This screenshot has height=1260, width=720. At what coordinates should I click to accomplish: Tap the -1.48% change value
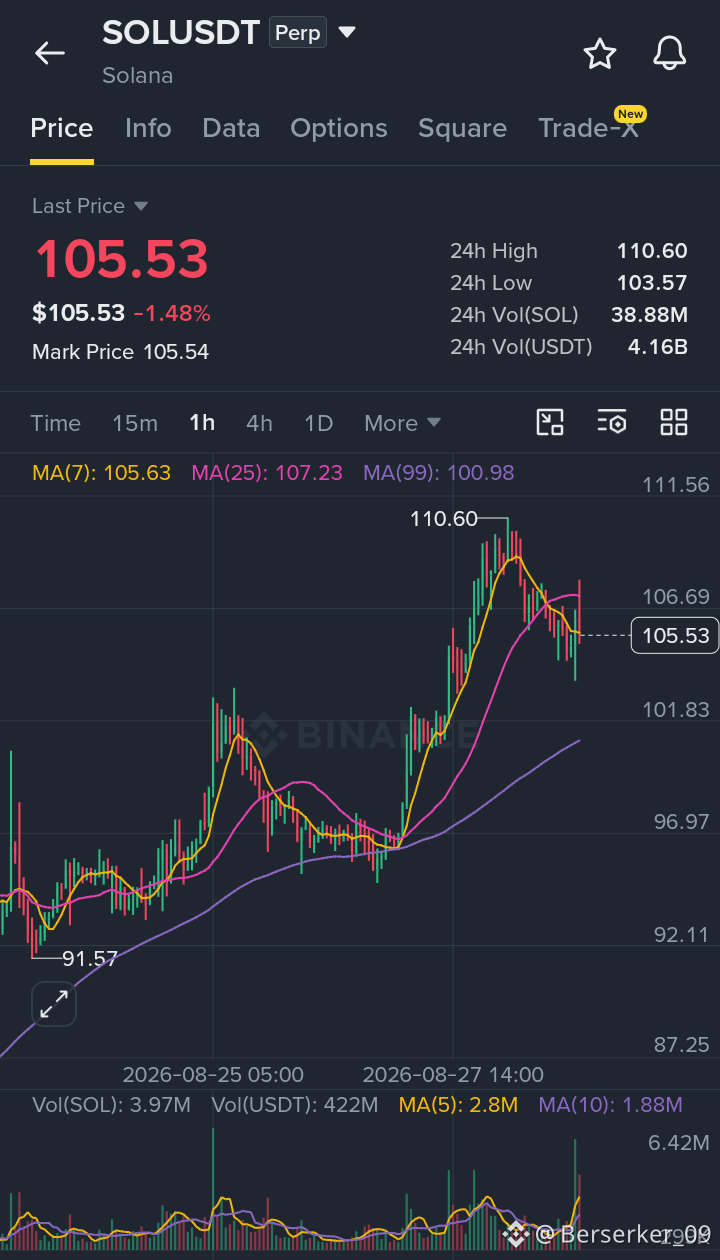[172, 314]
